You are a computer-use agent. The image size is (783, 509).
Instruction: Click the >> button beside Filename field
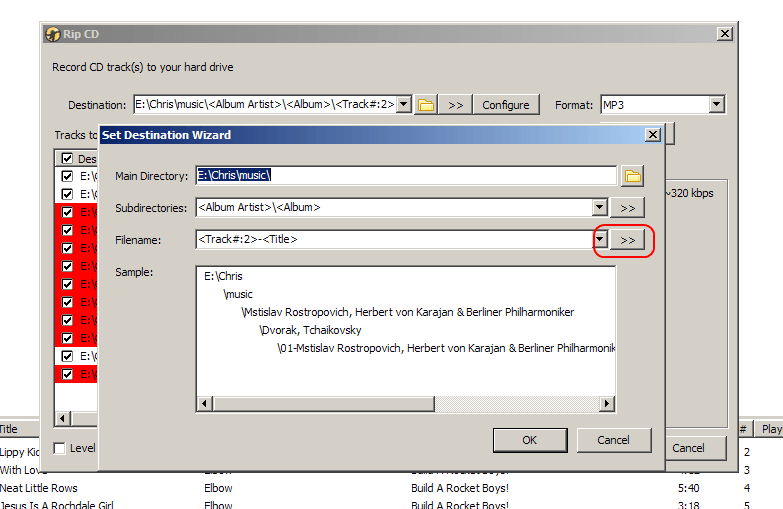click(x=628, y=240)
